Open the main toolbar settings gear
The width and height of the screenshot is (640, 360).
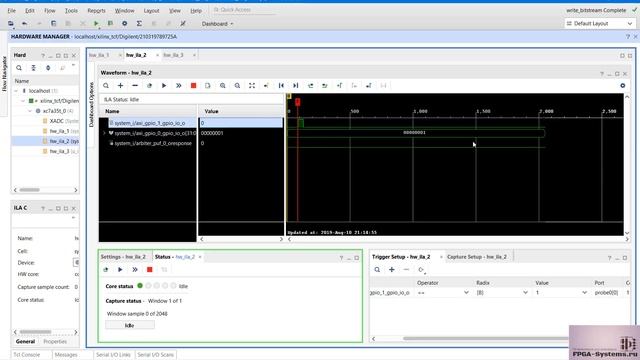[124, 24]
